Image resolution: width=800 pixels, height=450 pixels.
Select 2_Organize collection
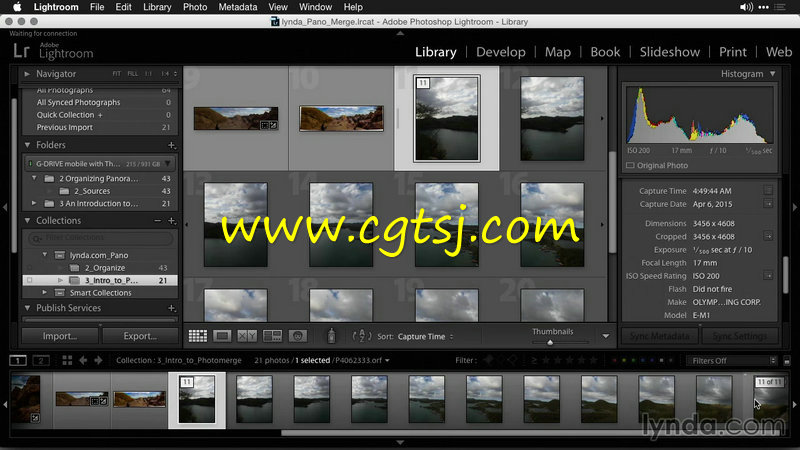click(x=99, y=268)
